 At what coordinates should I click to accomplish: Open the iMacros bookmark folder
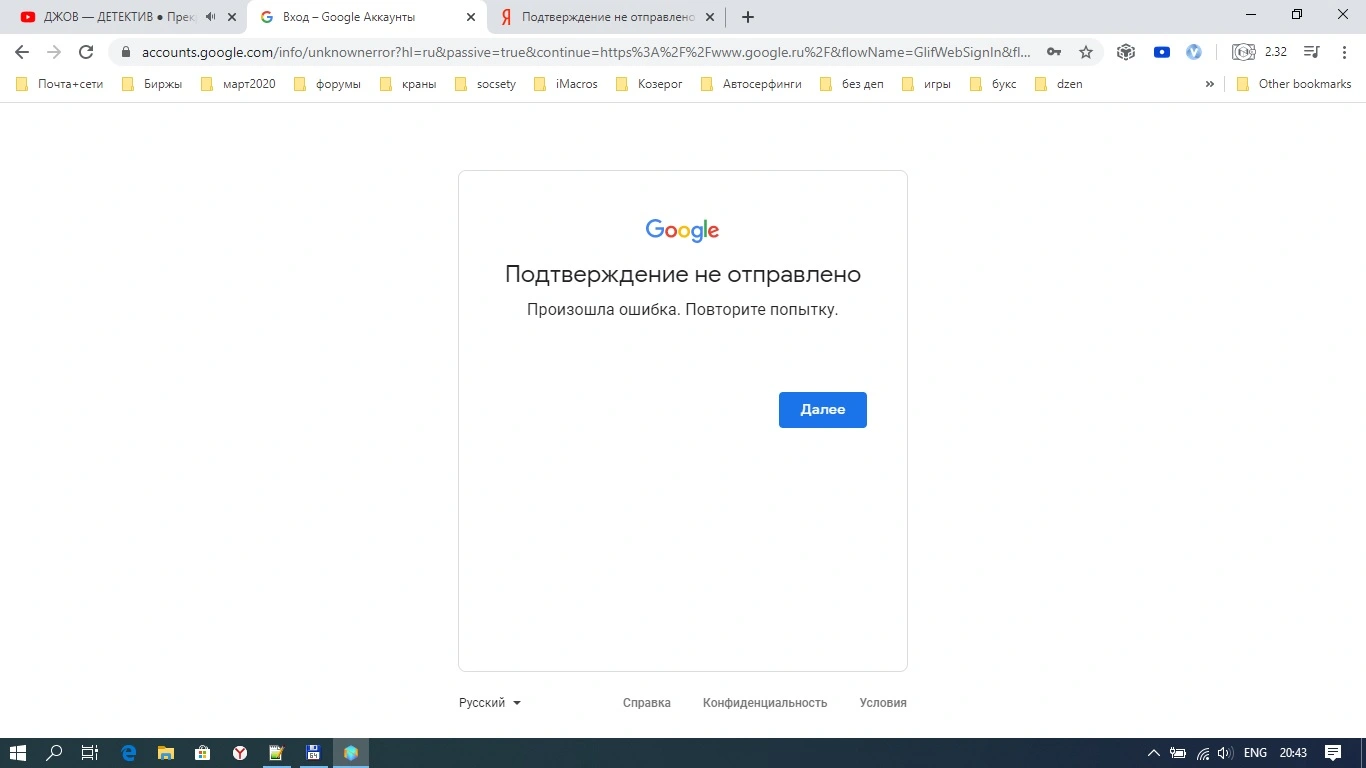566,84
